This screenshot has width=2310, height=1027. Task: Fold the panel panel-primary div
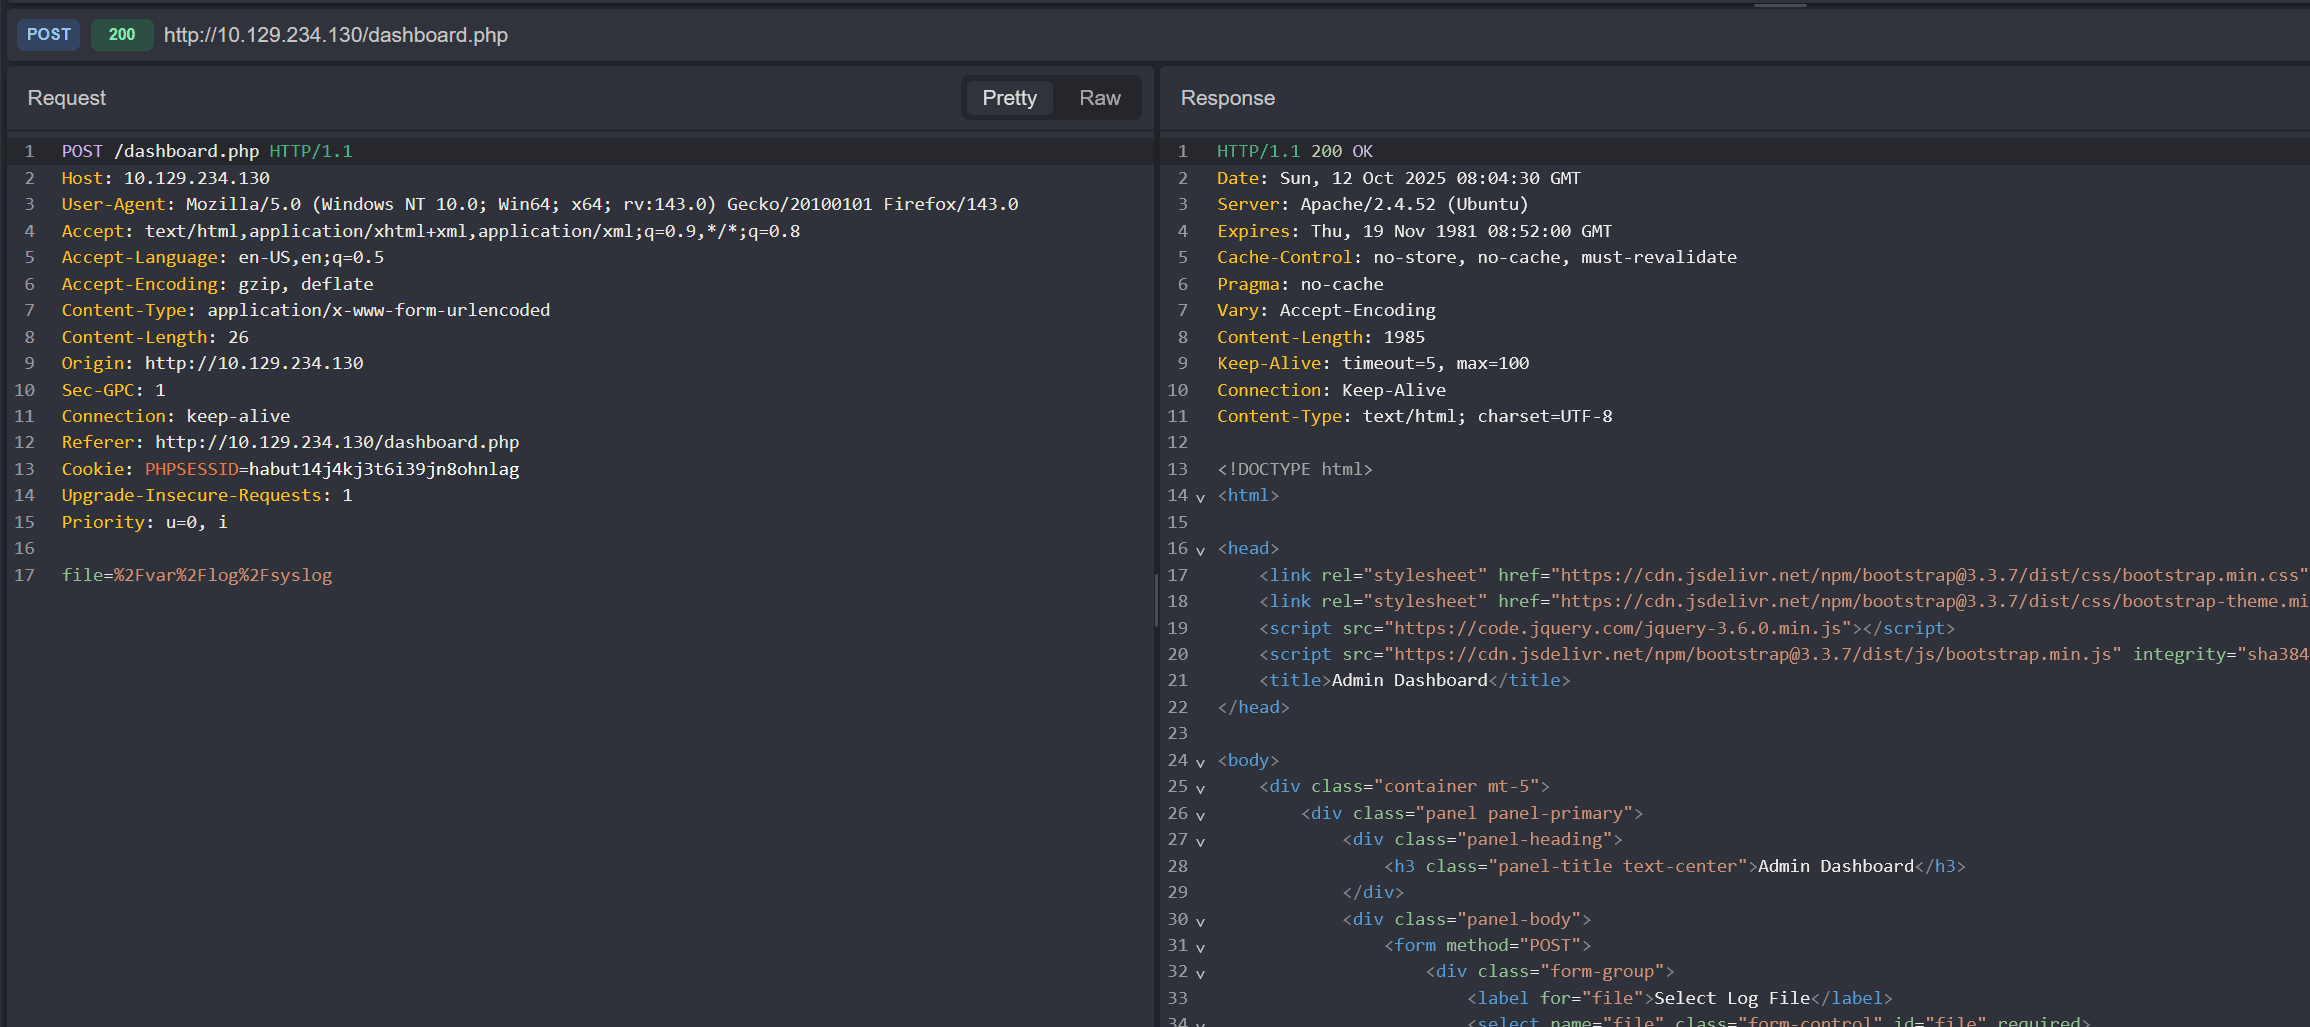(1200, 815)
